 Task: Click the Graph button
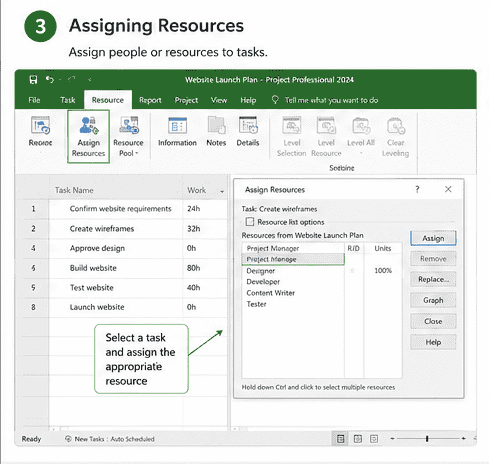433,300
